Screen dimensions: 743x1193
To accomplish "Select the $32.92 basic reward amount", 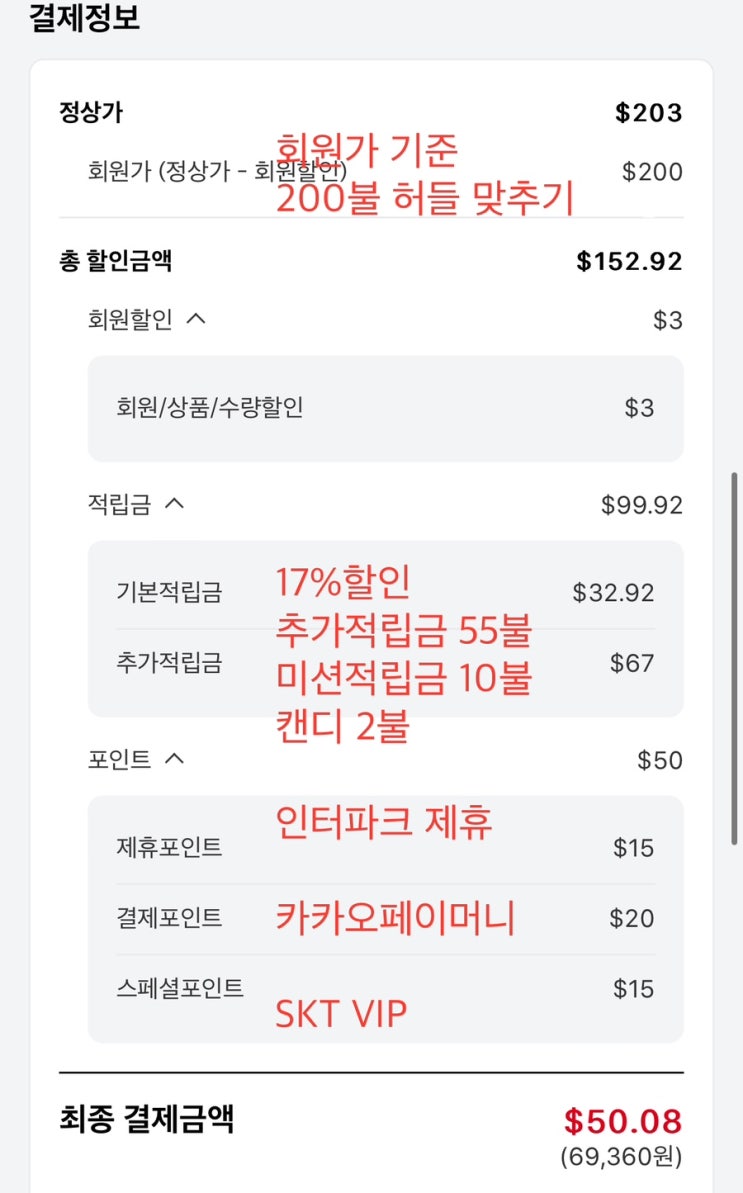I will (613, 592).
